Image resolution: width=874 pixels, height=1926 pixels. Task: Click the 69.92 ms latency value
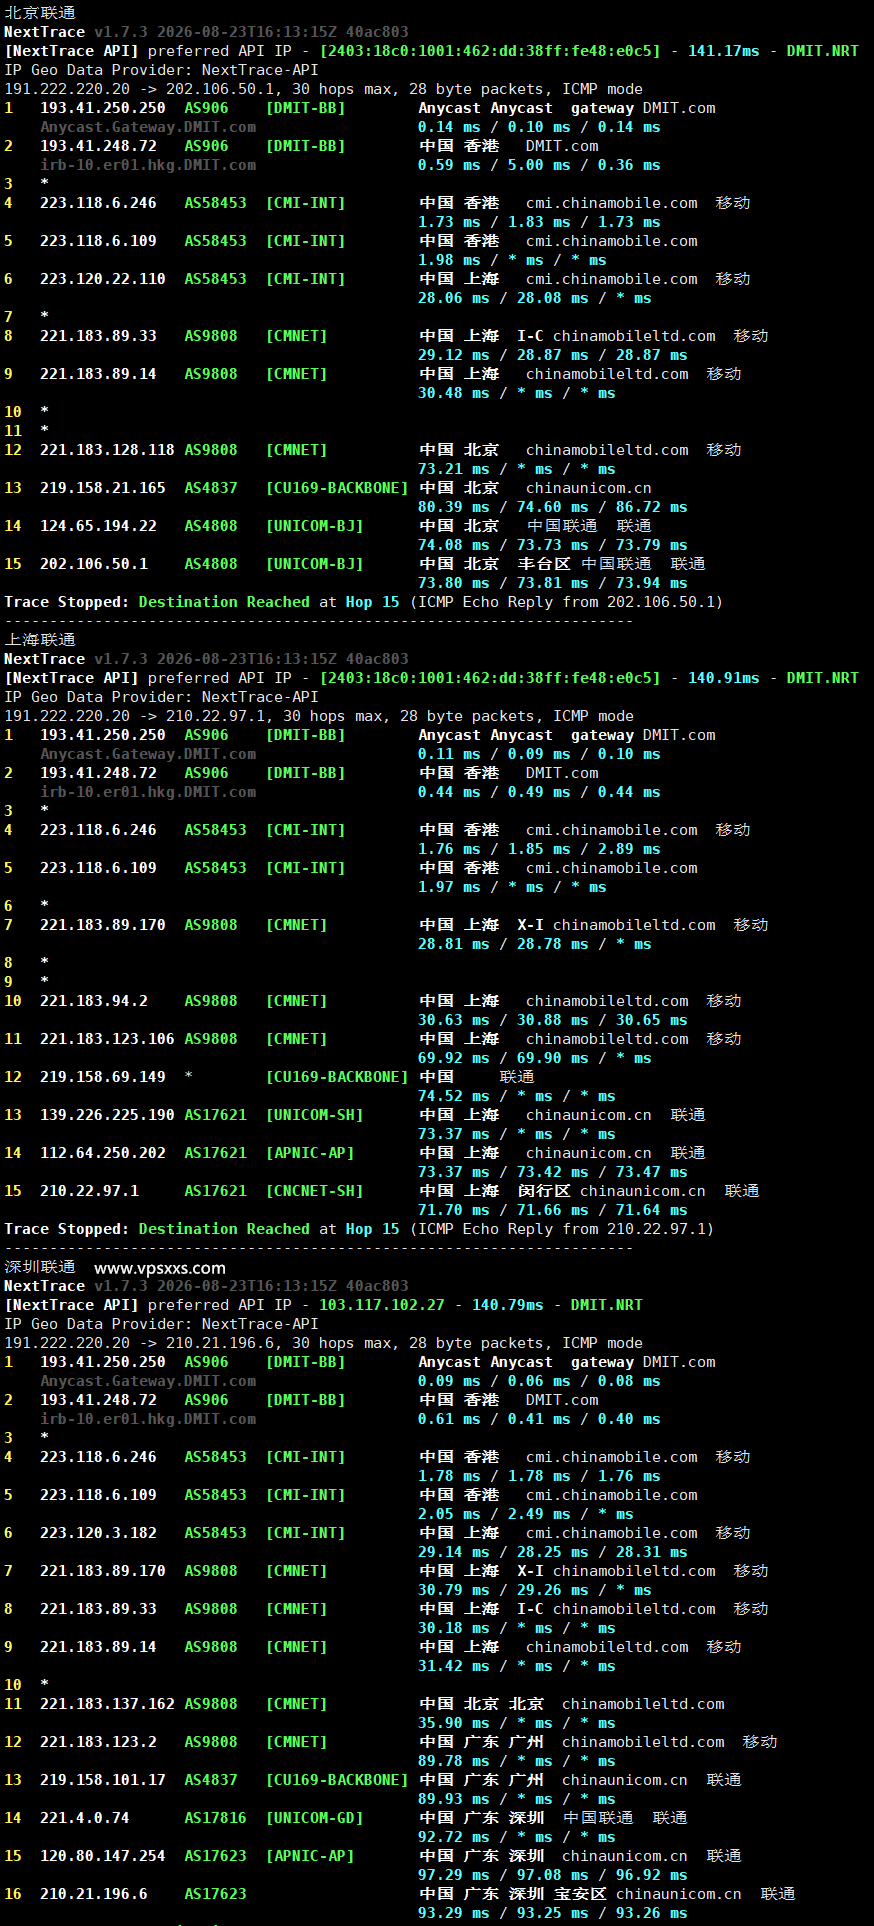coord(454,1058)
